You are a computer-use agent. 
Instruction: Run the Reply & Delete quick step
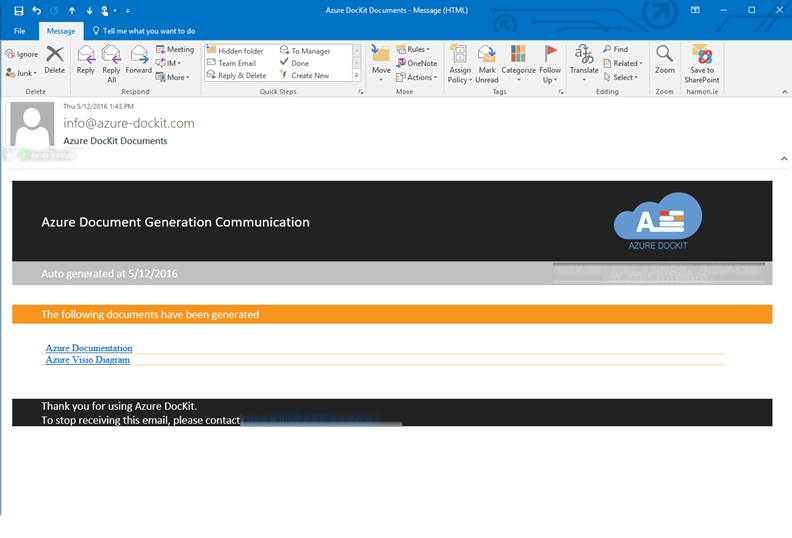(236, 75)
